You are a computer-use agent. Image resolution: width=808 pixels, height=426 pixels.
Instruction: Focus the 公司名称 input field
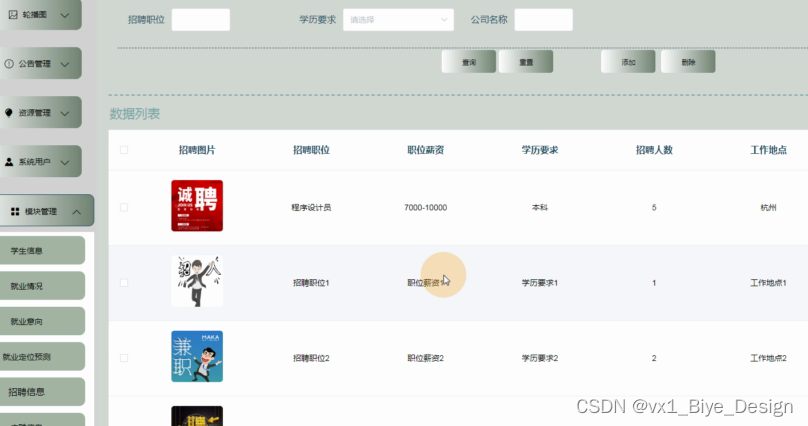tap(544, 20)
